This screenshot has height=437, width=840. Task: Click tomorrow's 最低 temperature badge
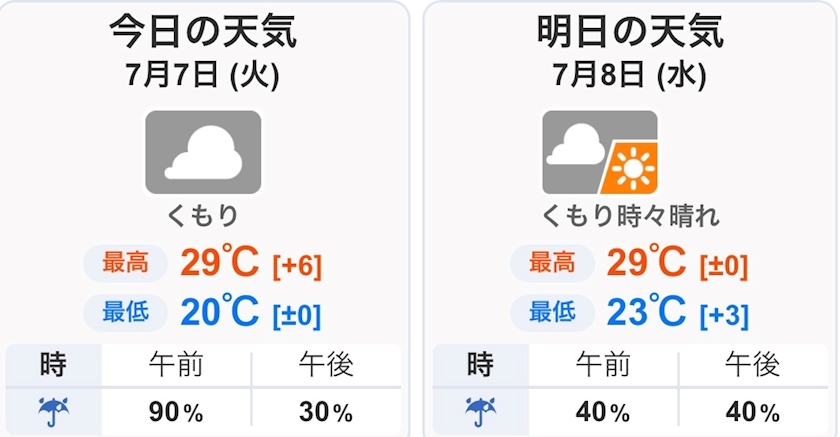[x=553, y=312]
